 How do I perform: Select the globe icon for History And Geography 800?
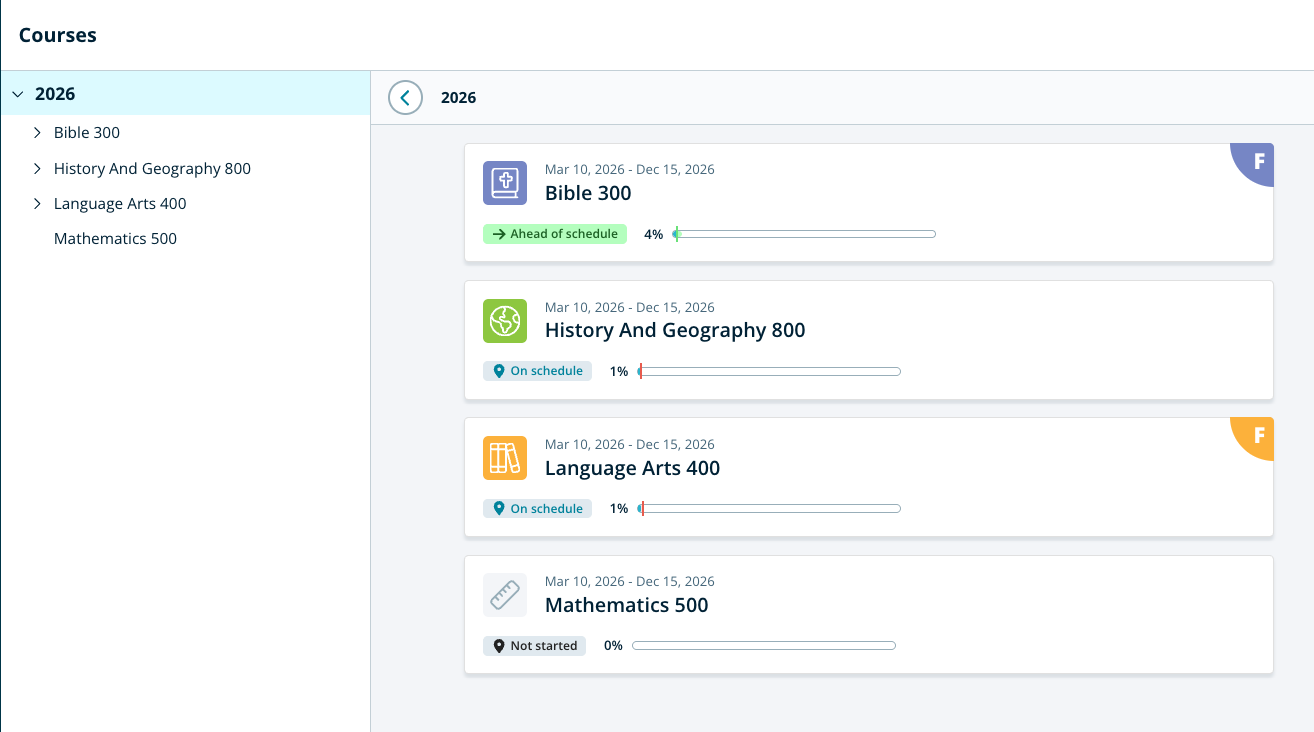pos(505,321)
